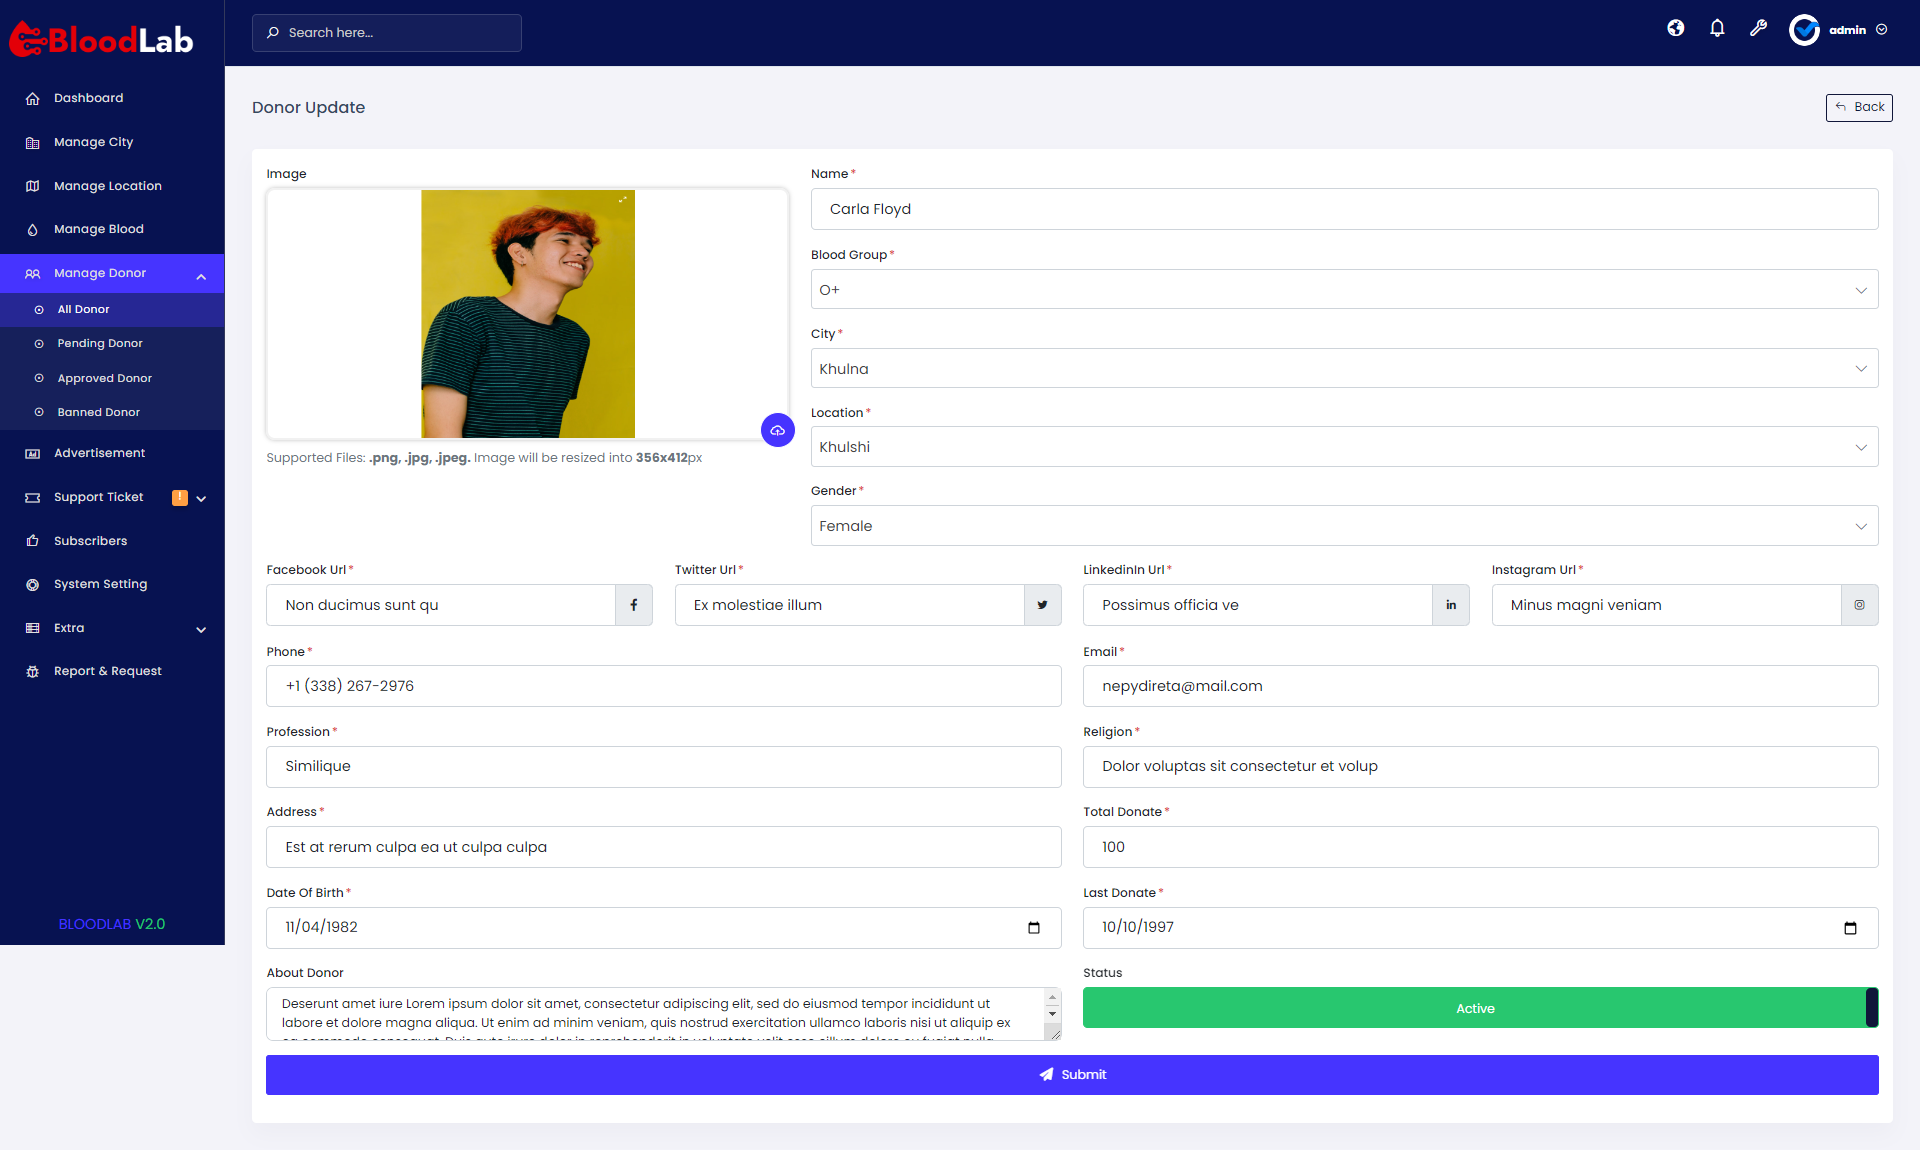Open notifications via the bell icon
This screenshot has width=1920, height=1150.
click(x=1717, y=28)
